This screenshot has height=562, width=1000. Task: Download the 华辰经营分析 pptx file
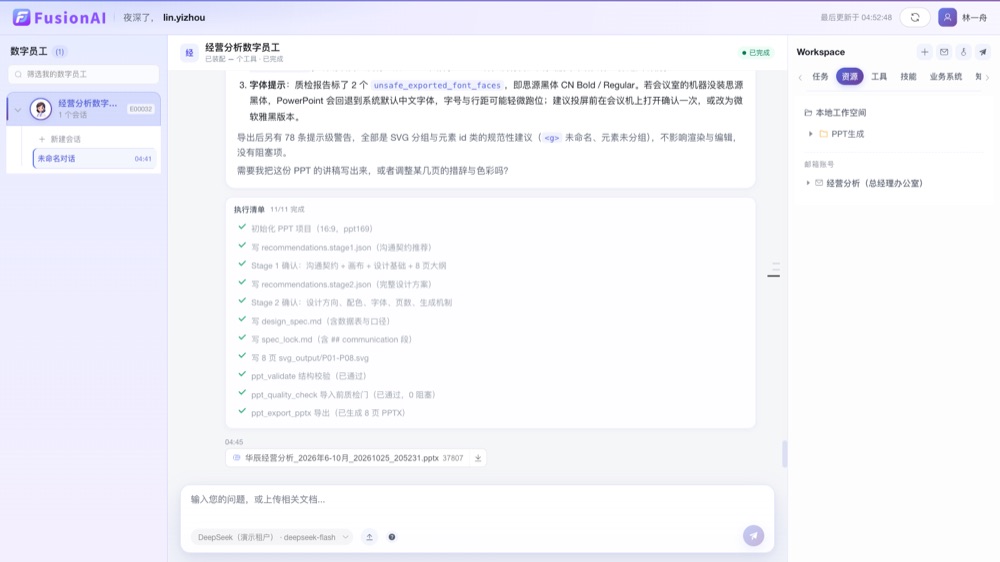point(478,458)
